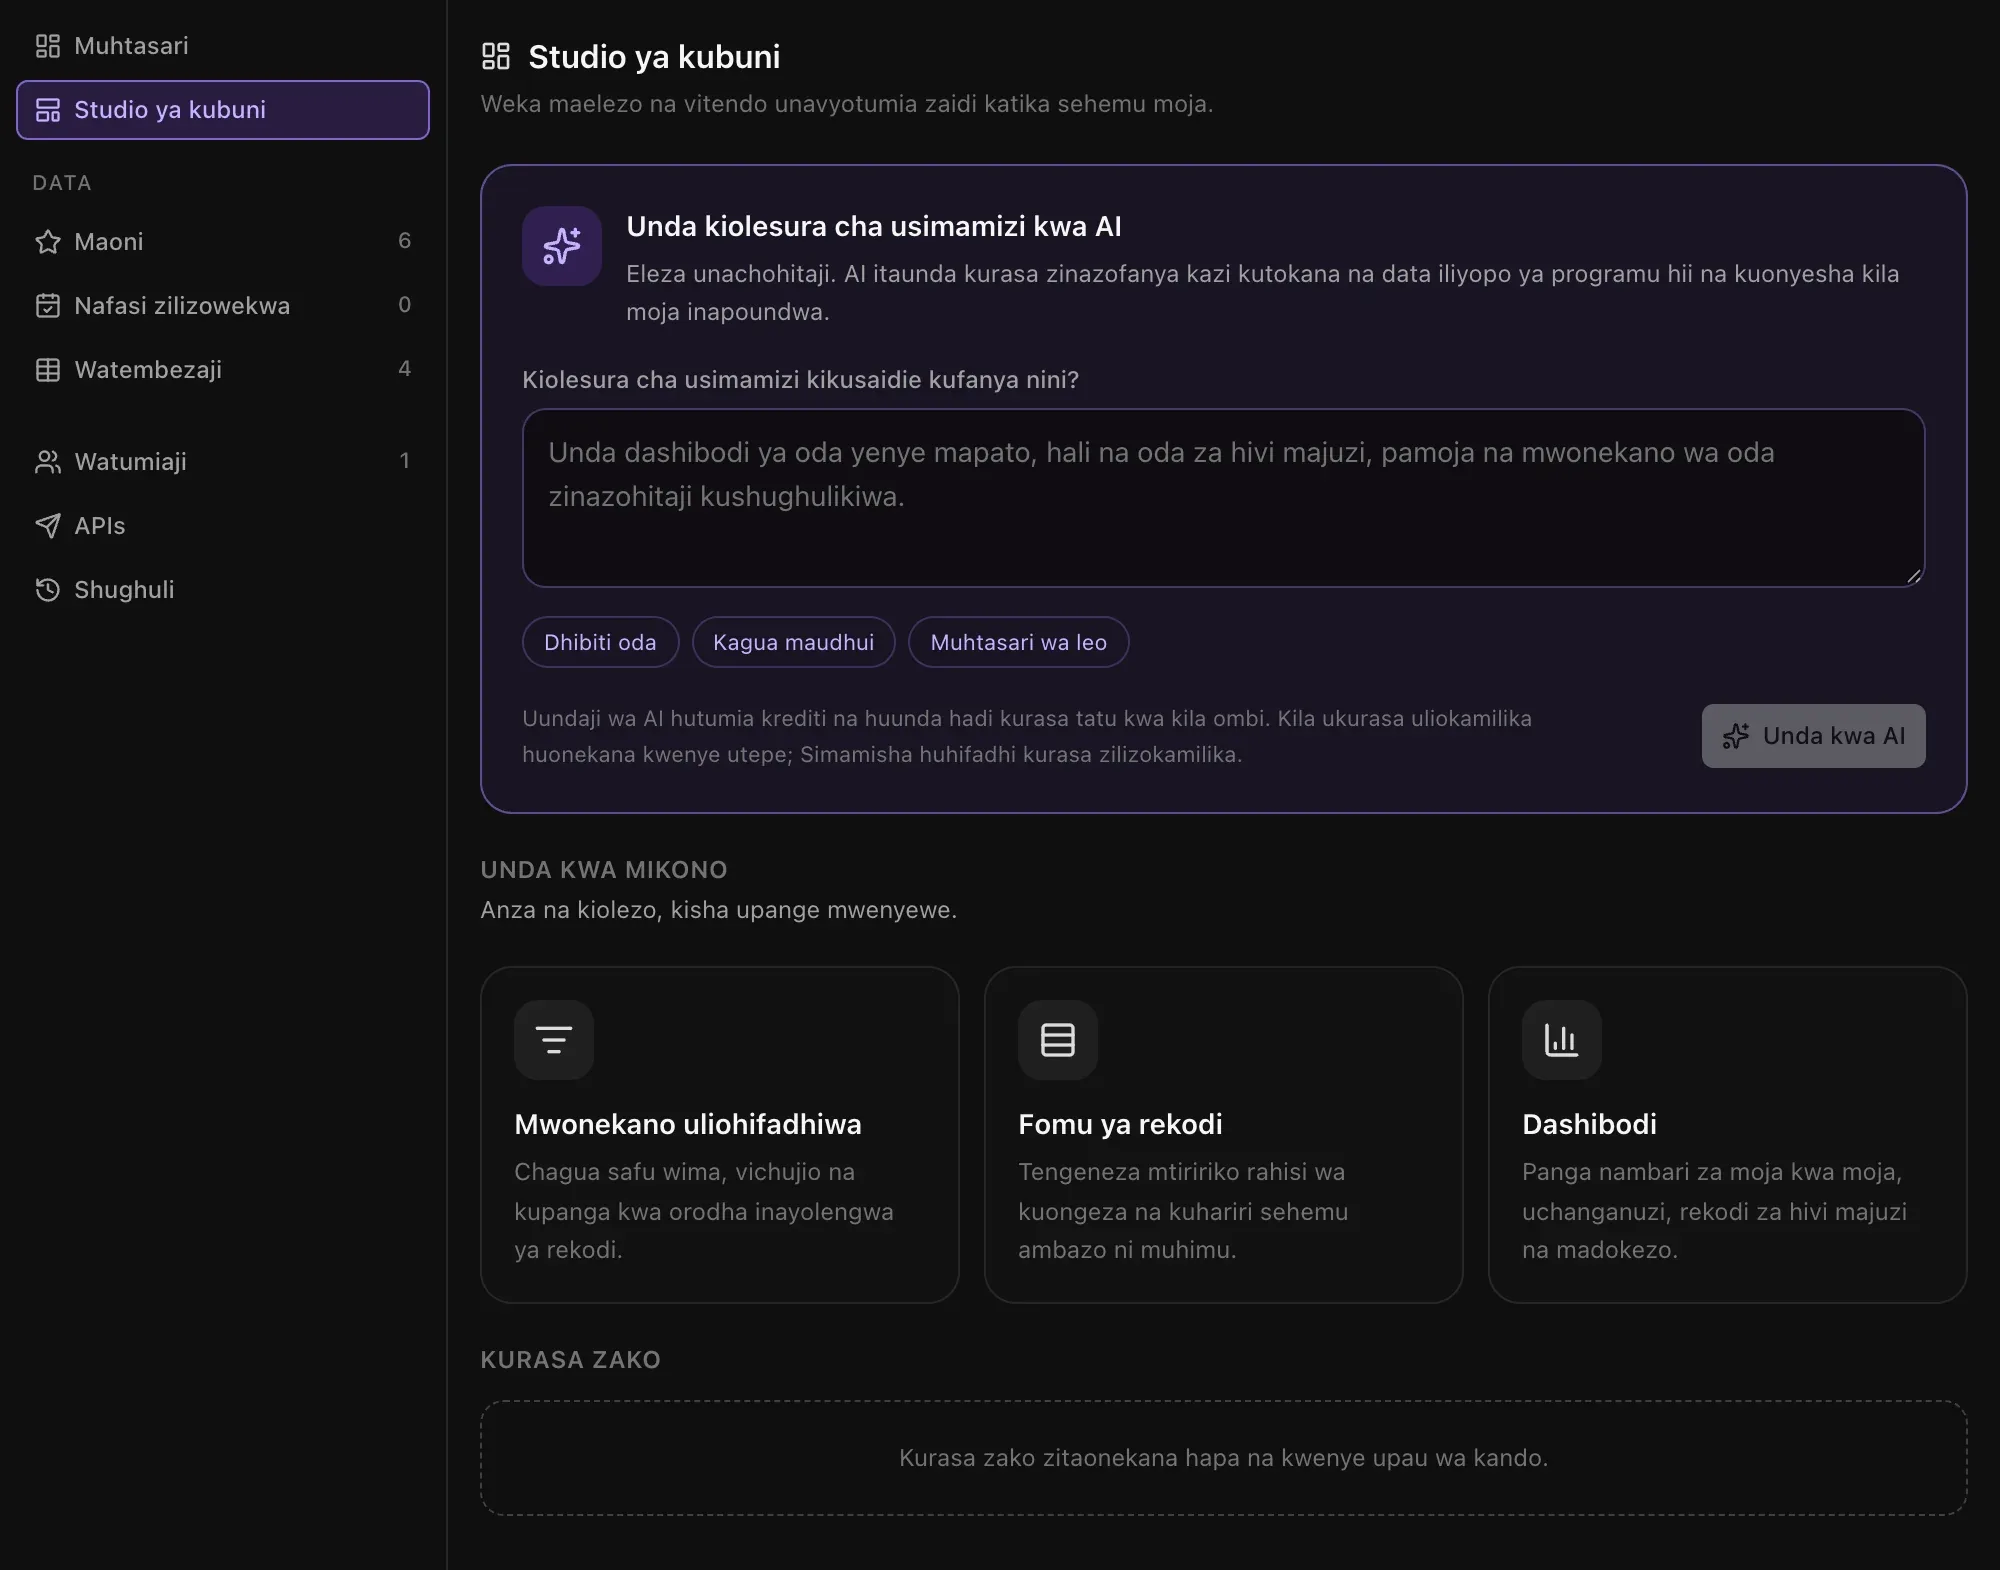Open Nafasi zilizowekwa in the sidebar
2000x1570 pixels.
(223, 306)
